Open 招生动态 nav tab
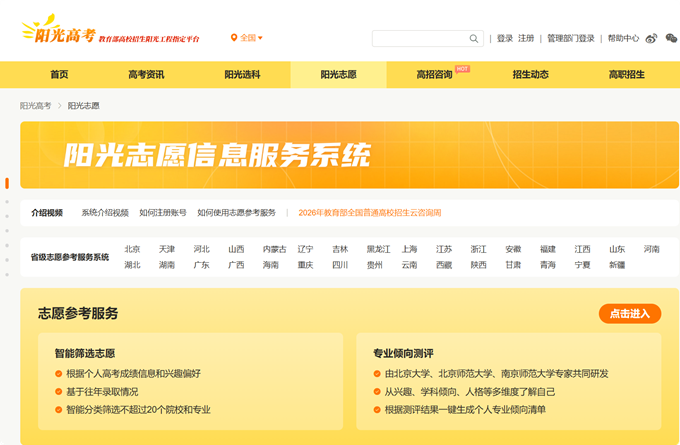The image size is (680, 445). (x=530, y=75)
